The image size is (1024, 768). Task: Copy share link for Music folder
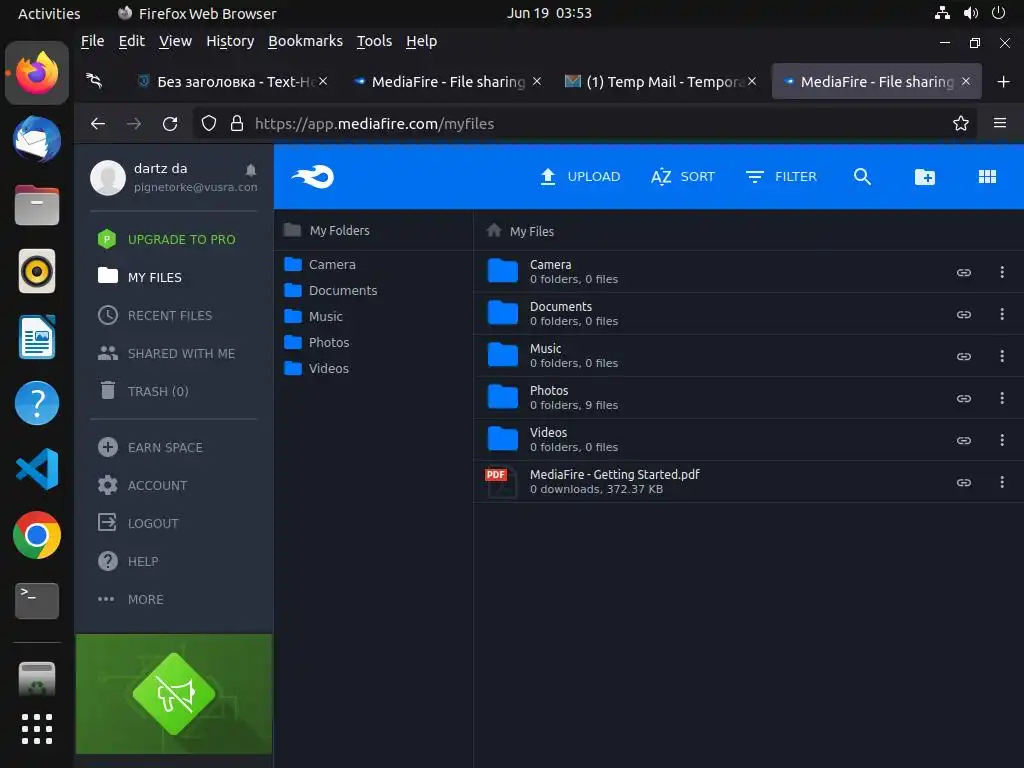click(963, 357)
